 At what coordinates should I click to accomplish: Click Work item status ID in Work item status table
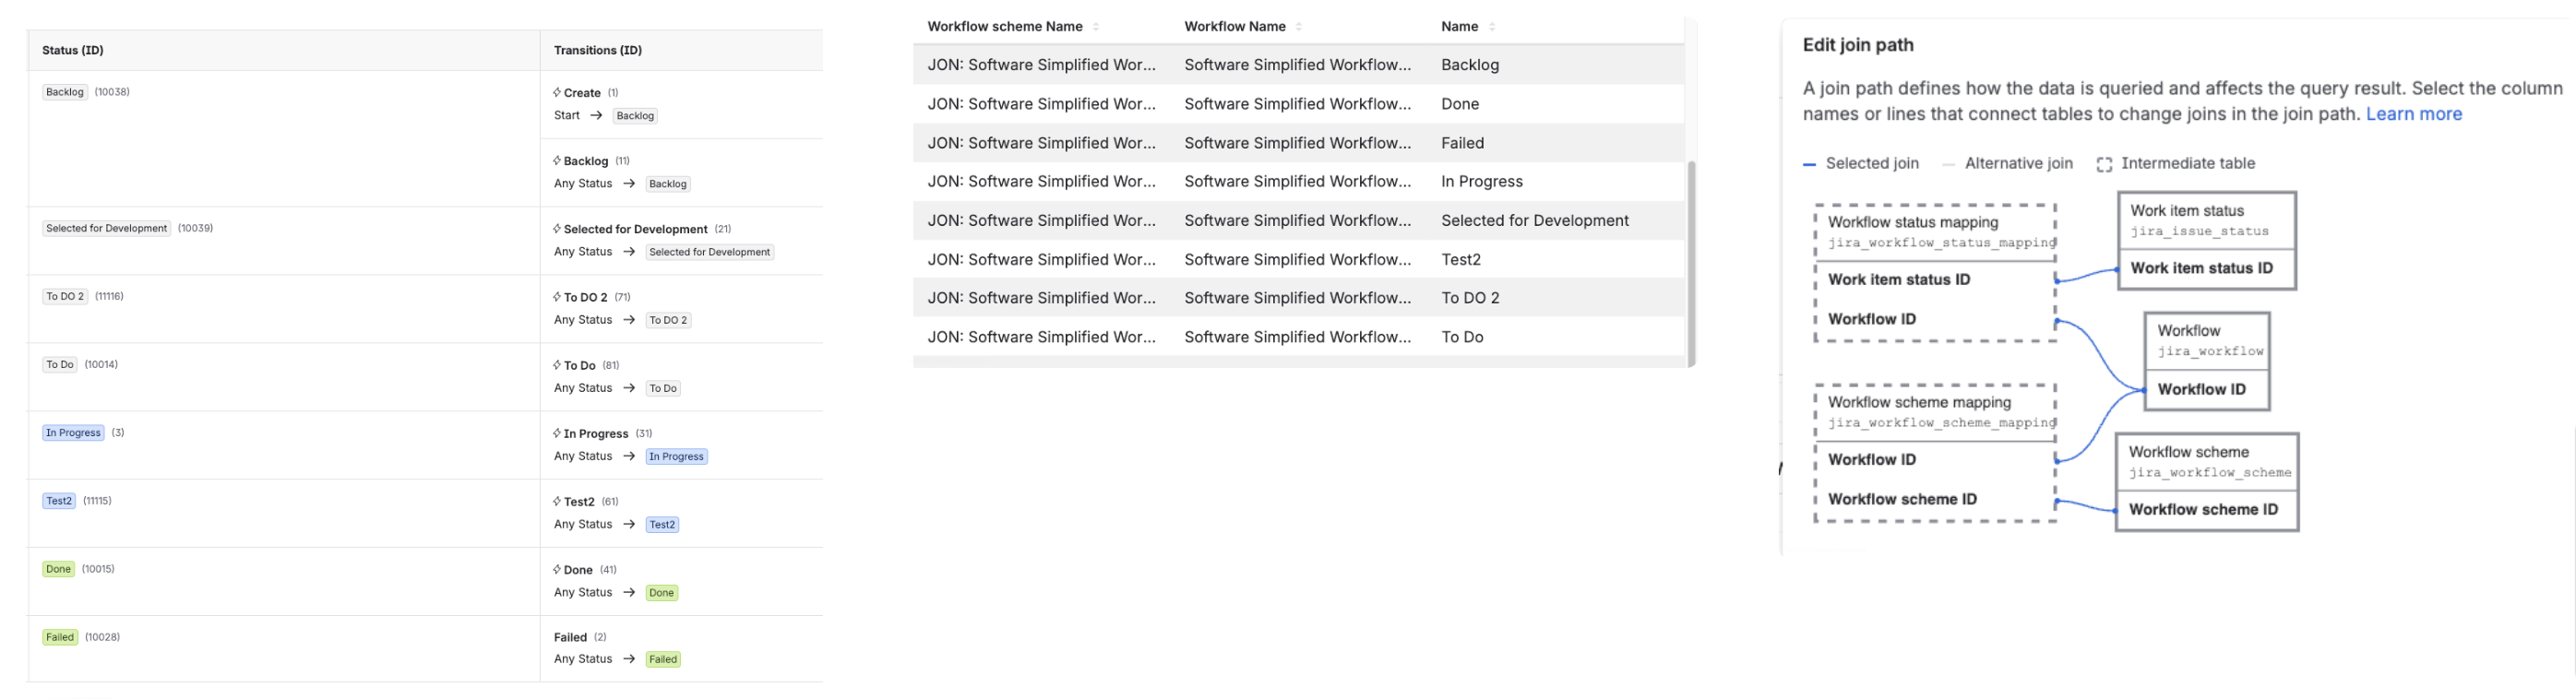2201,268
